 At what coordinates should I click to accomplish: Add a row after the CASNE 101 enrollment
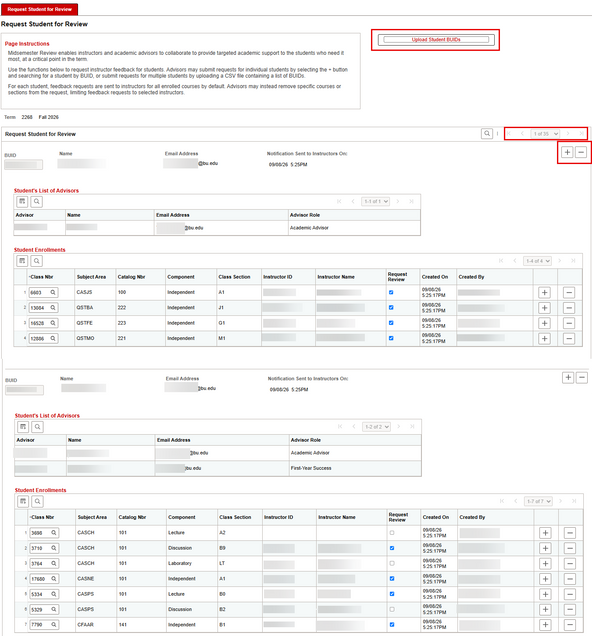click(x=545, y=579)
